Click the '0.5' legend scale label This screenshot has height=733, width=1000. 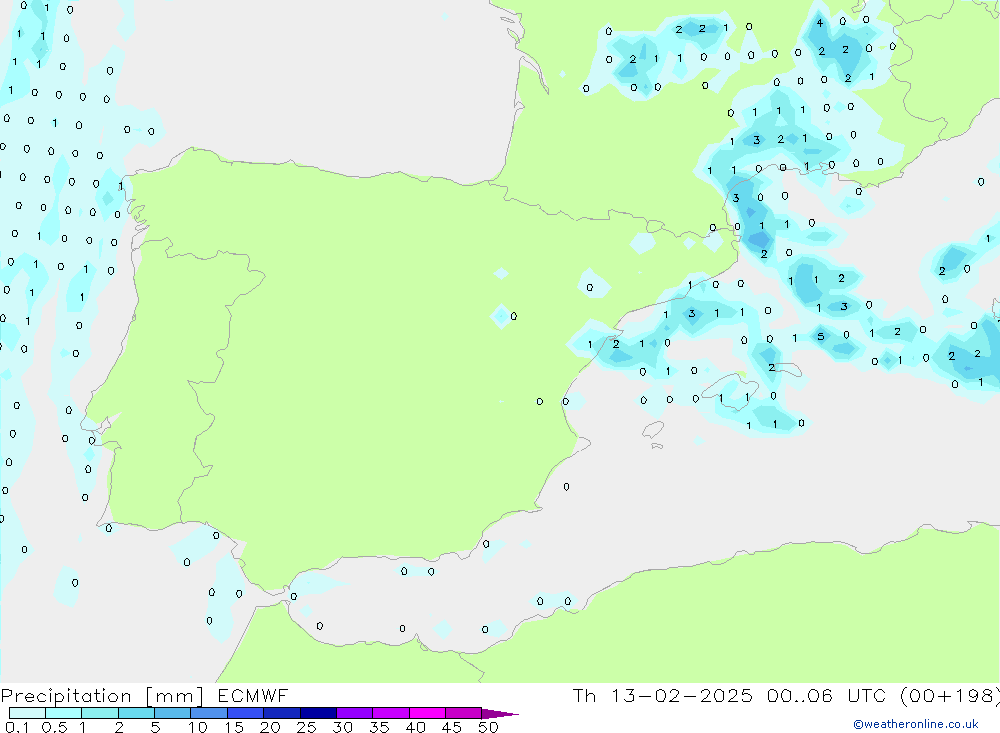pyautogui.click(x=54, y=727)
